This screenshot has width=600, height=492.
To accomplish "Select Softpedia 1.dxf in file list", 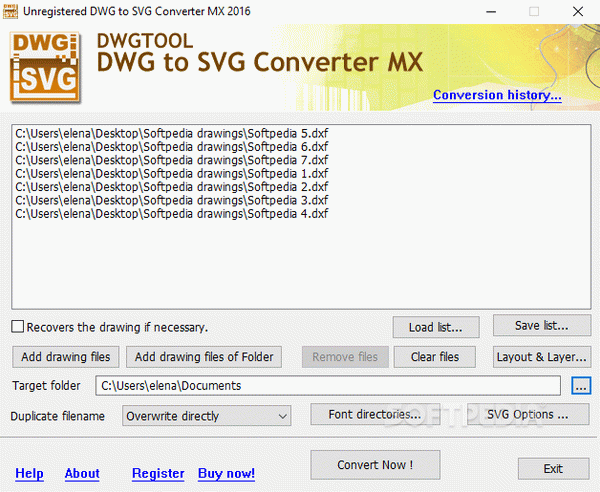I will tap(172, 174).
